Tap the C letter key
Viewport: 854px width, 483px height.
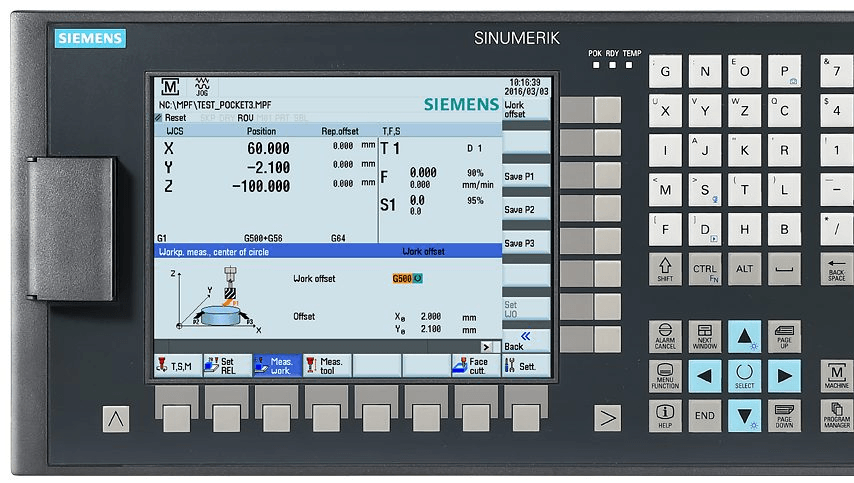(x=784, y=111)
